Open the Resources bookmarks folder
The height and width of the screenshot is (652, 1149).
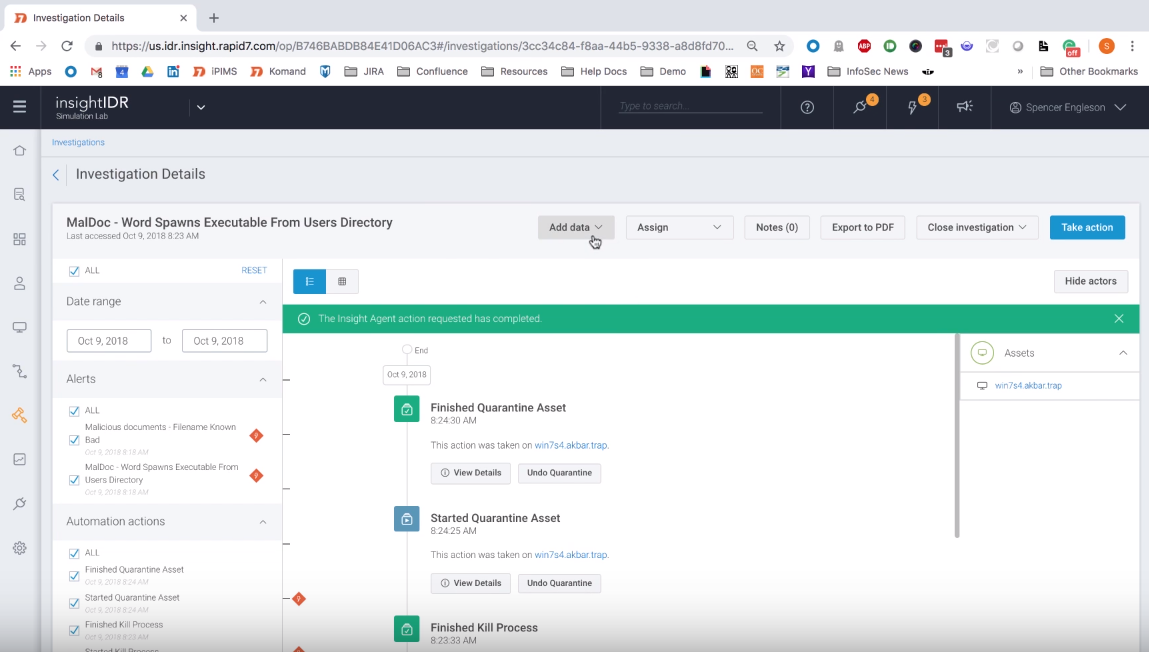[x=514, y=71]
